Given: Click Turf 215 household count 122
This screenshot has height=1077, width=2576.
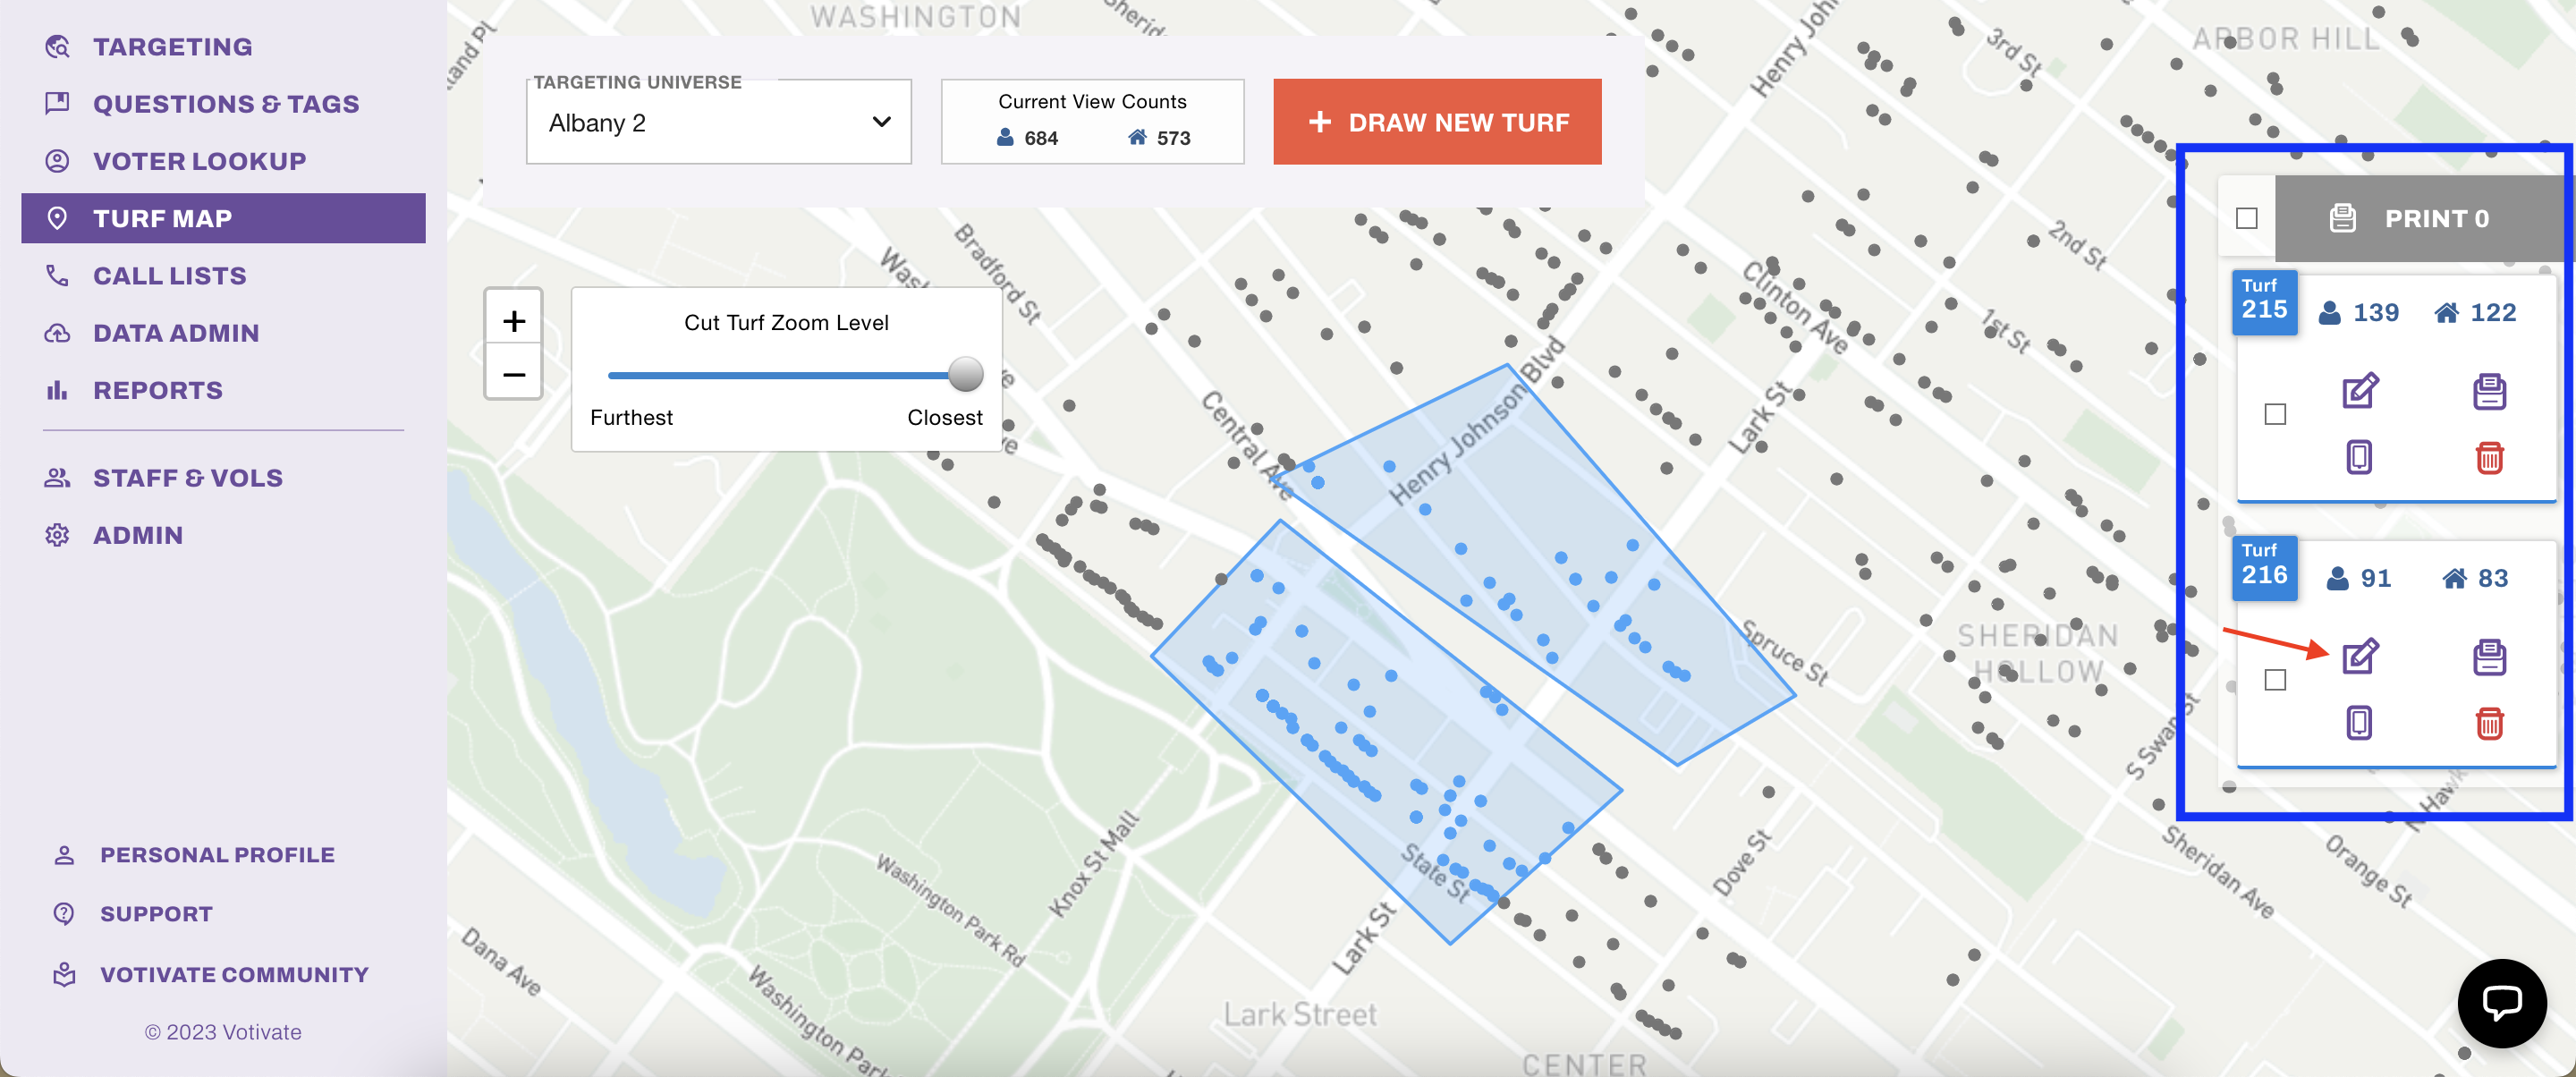Looking at the screenshot, I should coord(2493,313).
